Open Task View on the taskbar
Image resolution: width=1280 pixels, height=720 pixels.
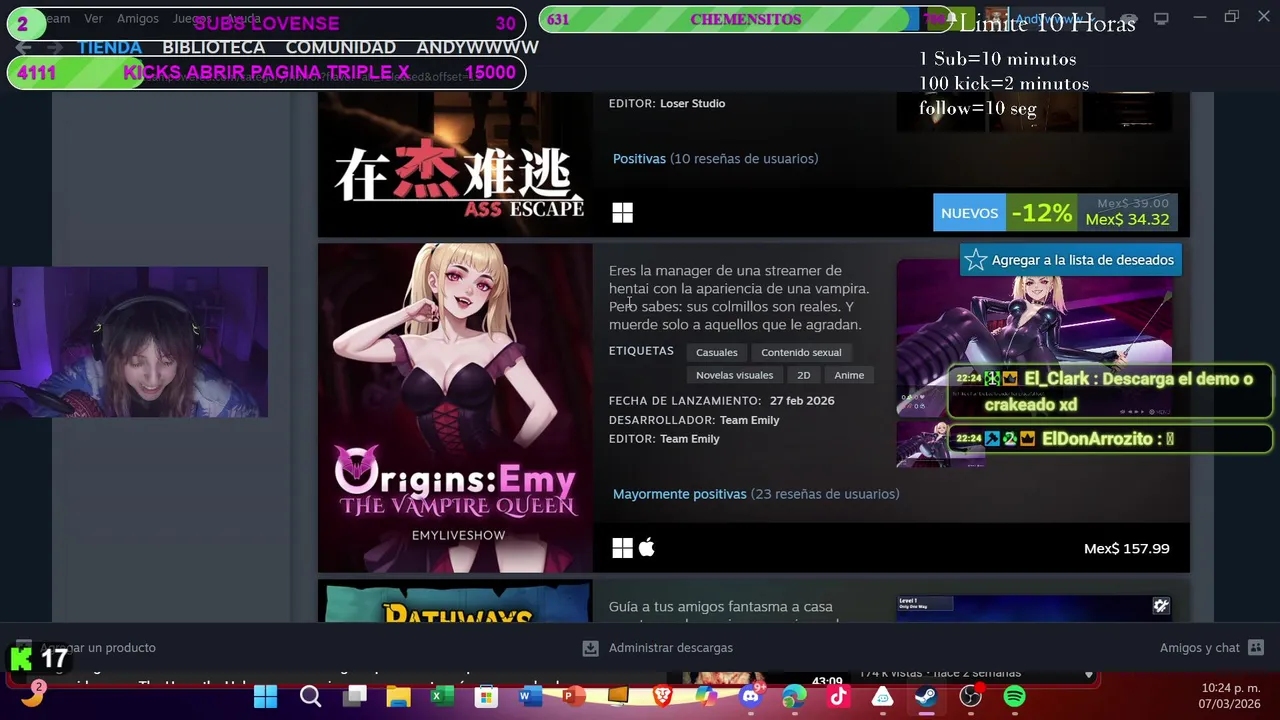(x=355, y=697)
